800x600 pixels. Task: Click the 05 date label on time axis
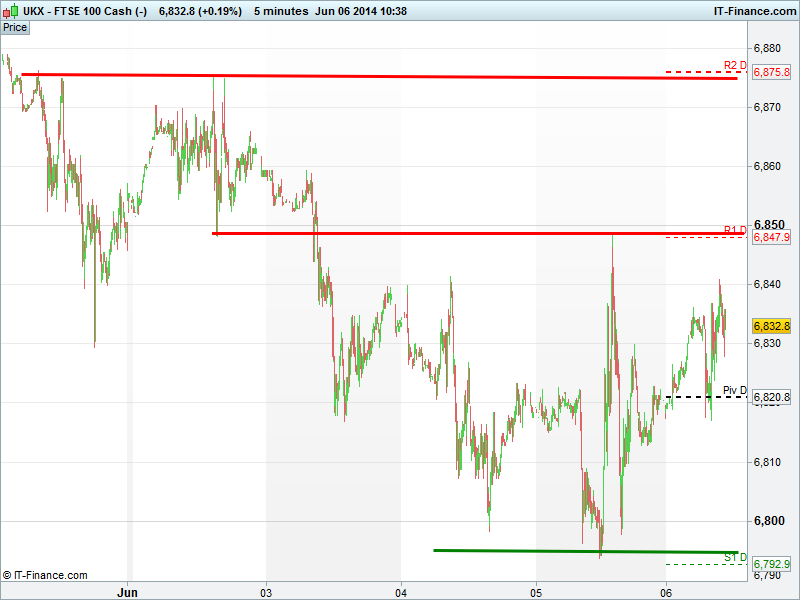tap(536, 593)
